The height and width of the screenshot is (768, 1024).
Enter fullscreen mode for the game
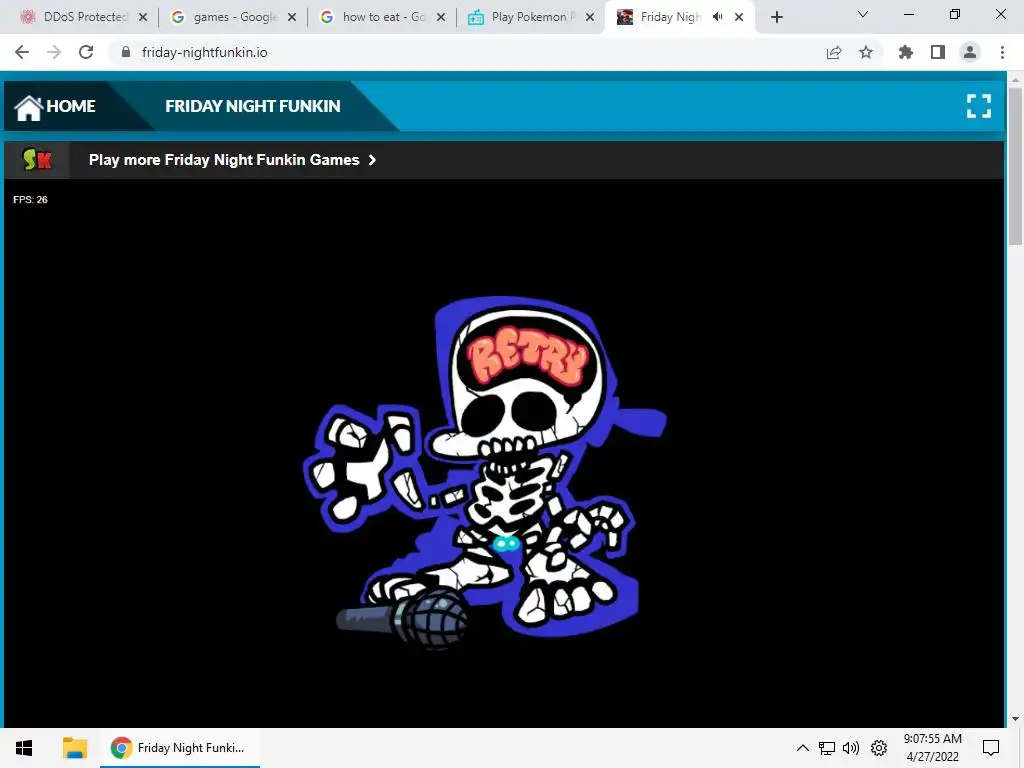(978, 106)
